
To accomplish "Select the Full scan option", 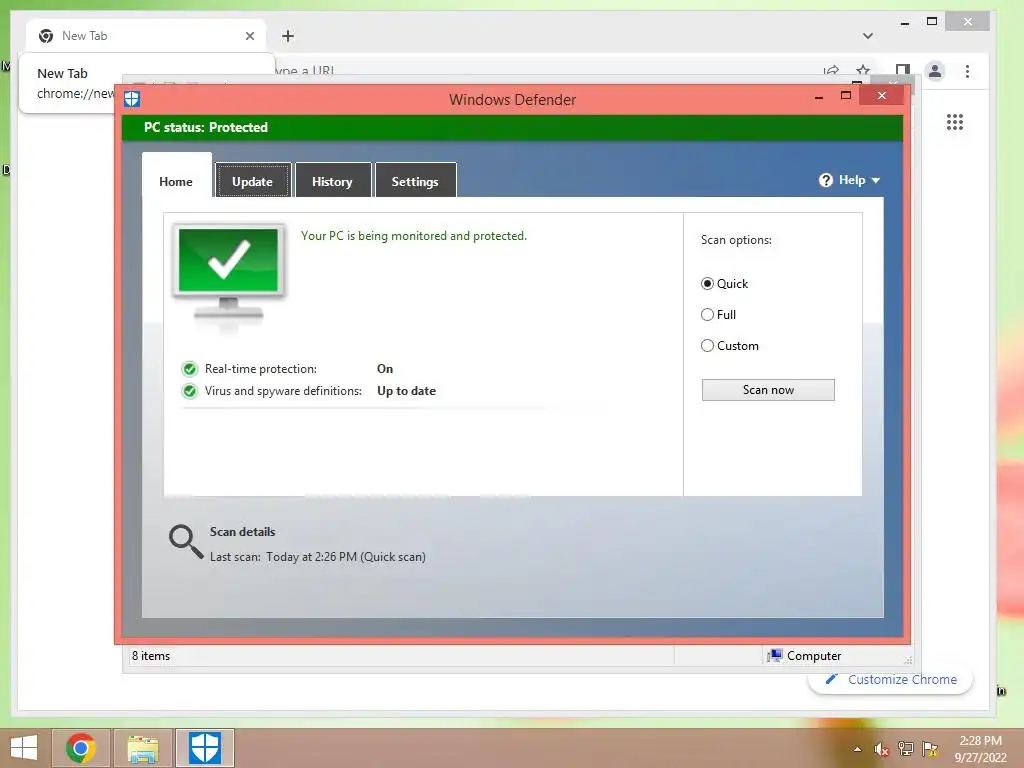I will [x=718, y=315].
